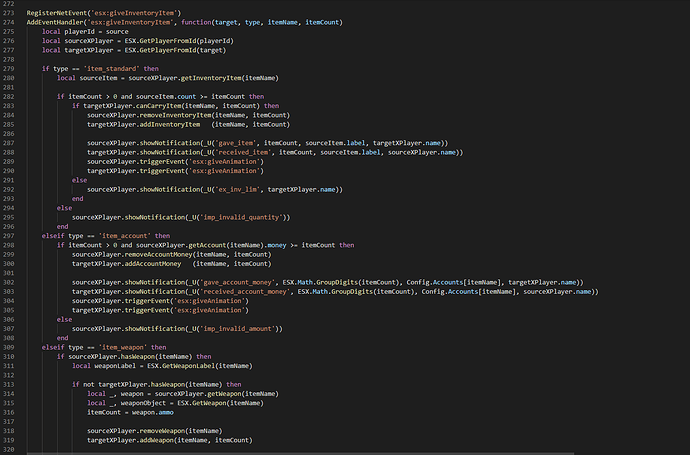
Task: Click the 'item_account' string on line 297
Action: click(x=125, y=236)
